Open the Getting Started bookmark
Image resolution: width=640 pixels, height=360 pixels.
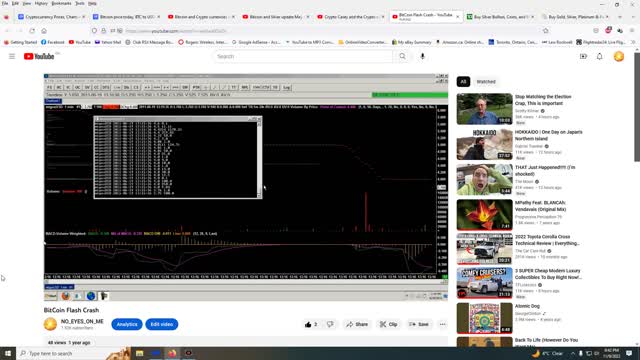click(20, 42)
